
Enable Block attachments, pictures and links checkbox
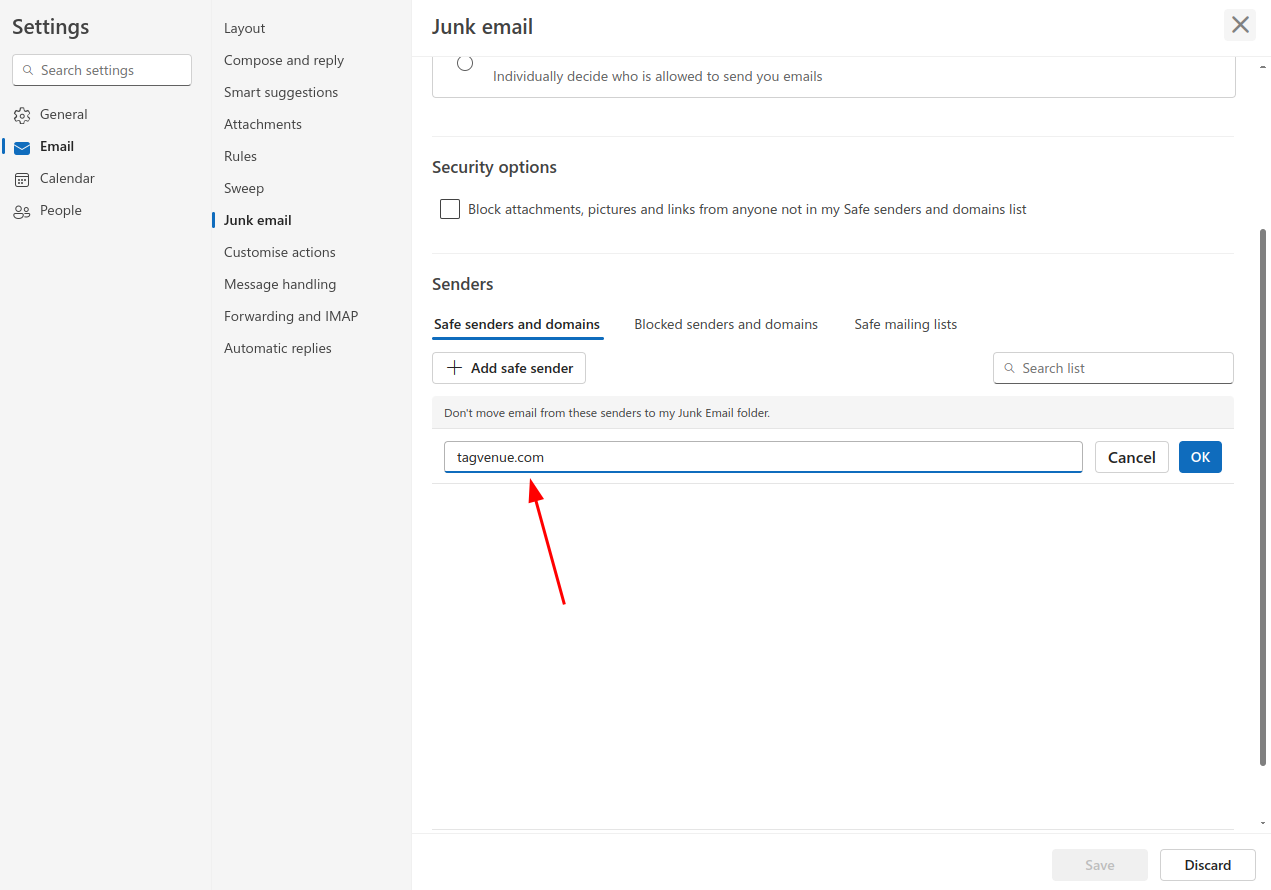450,209
